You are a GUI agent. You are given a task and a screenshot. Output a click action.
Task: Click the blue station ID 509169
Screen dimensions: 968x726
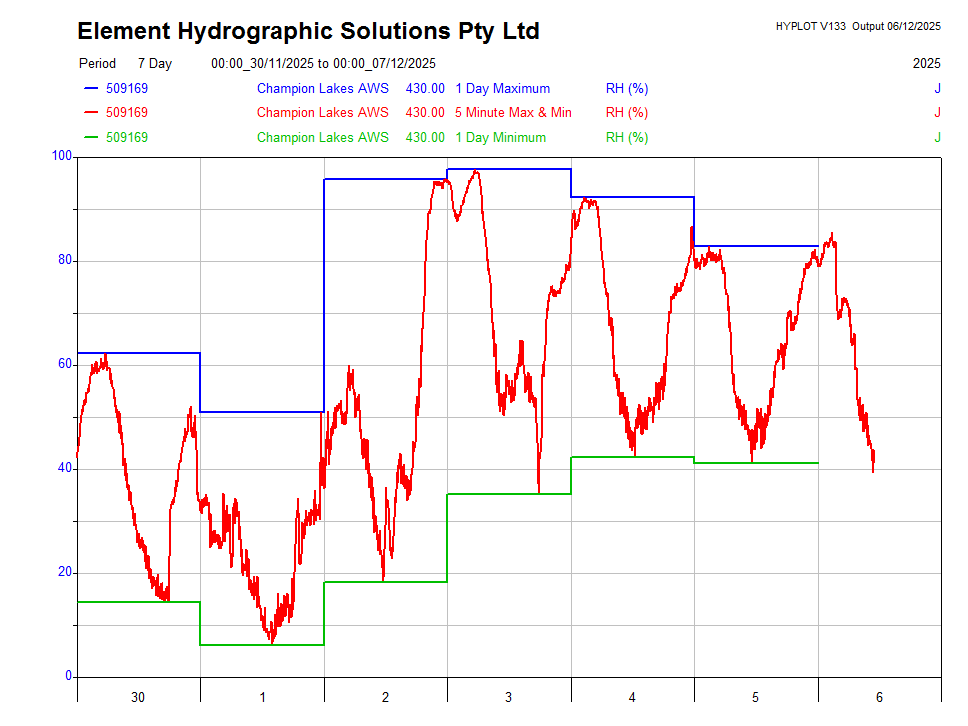127,89
